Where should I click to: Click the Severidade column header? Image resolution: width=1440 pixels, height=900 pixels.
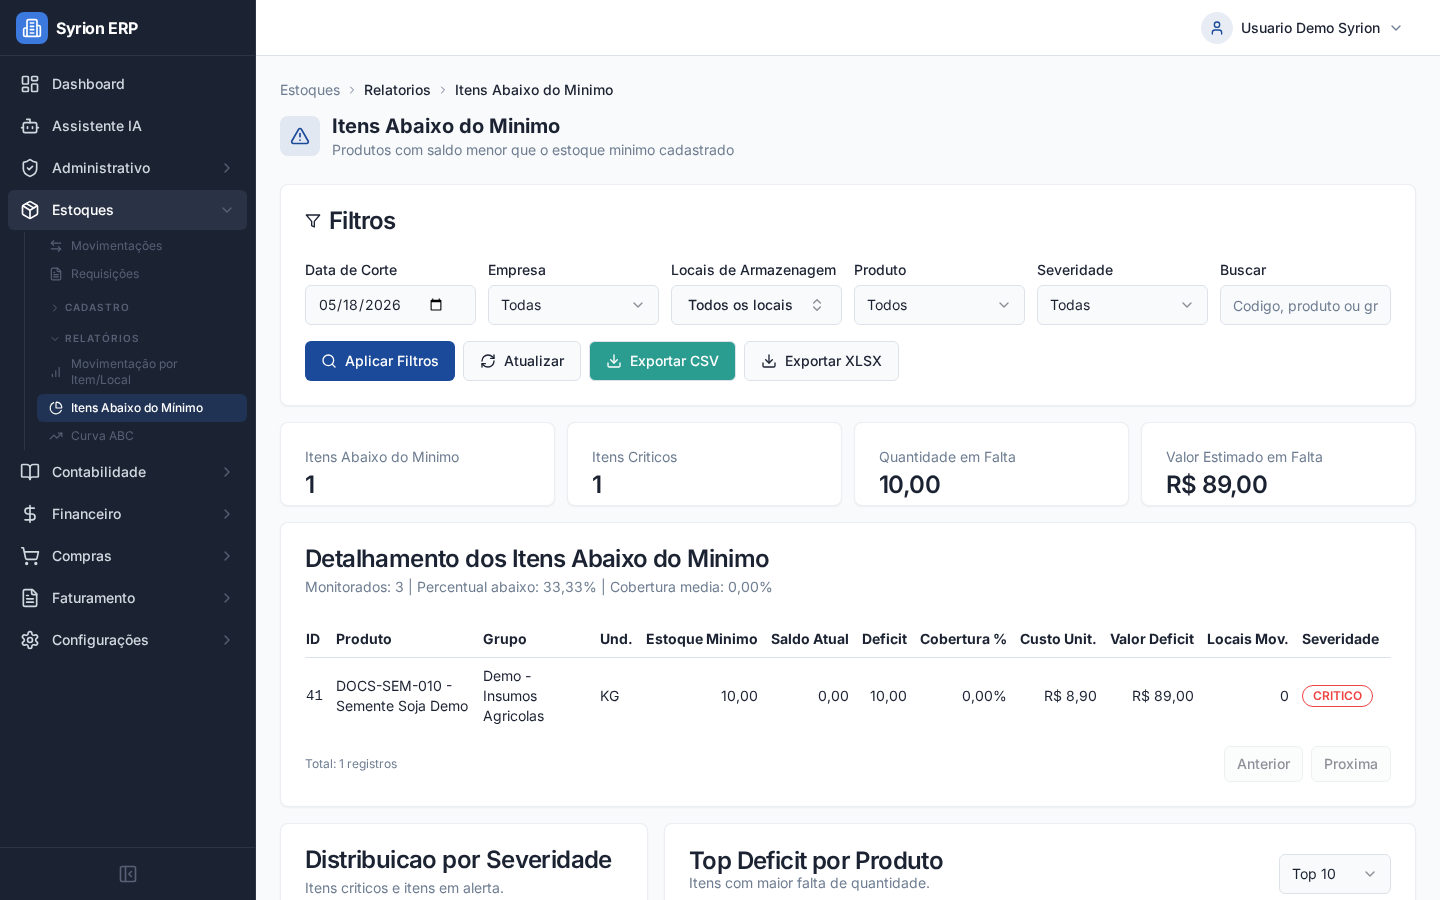1340,639
